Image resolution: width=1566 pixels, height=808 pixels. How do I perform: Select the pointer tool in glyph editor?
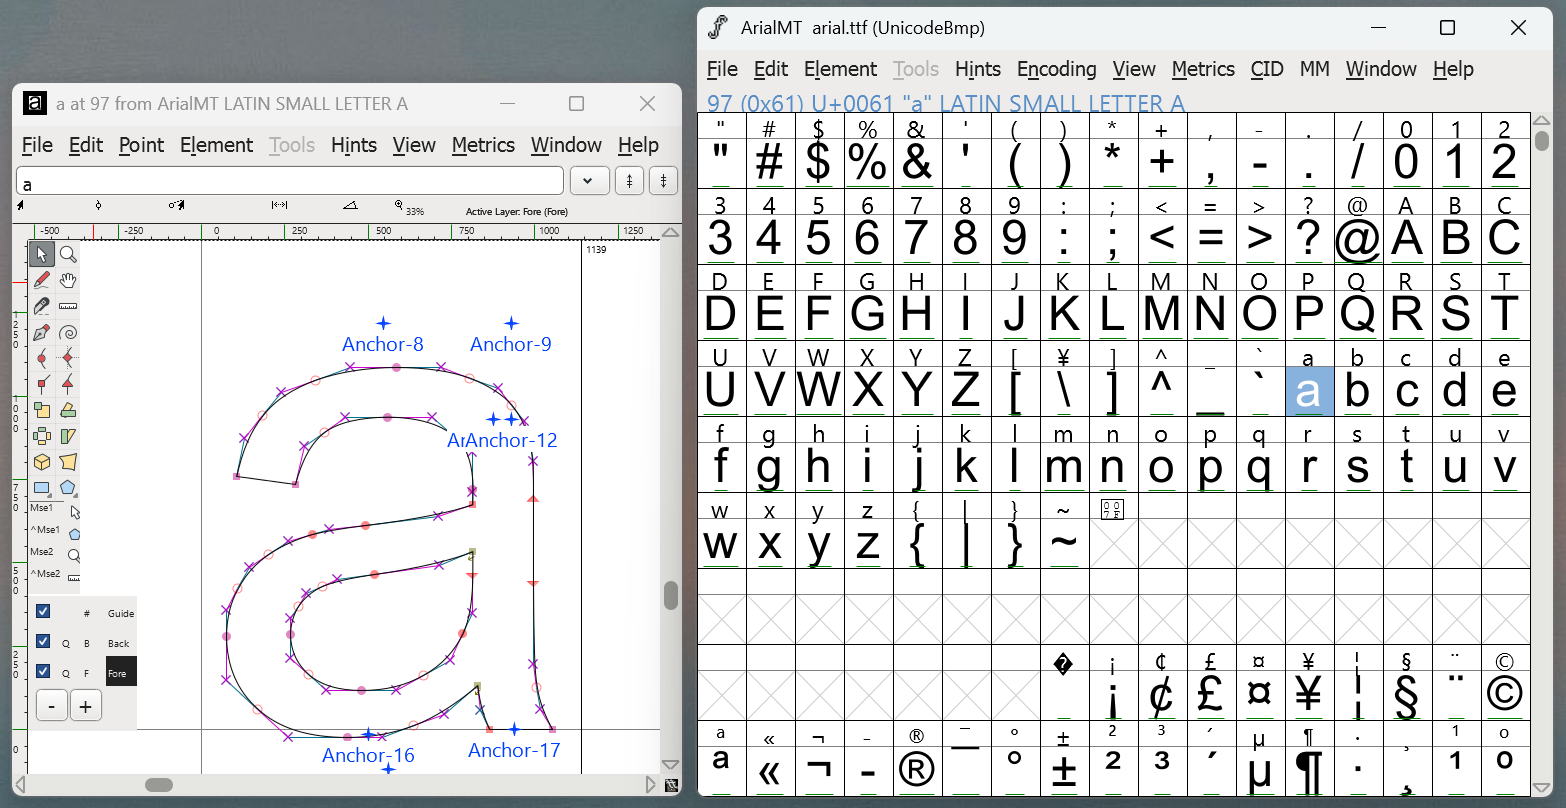[x=42, y=254]
